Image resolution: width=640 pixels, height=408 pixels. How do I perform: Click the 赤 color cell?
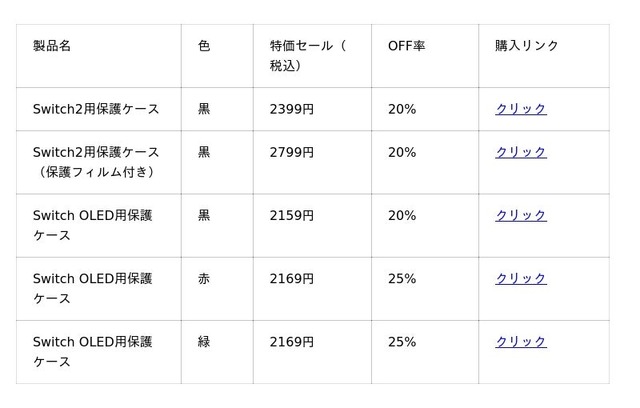[204, 278]
